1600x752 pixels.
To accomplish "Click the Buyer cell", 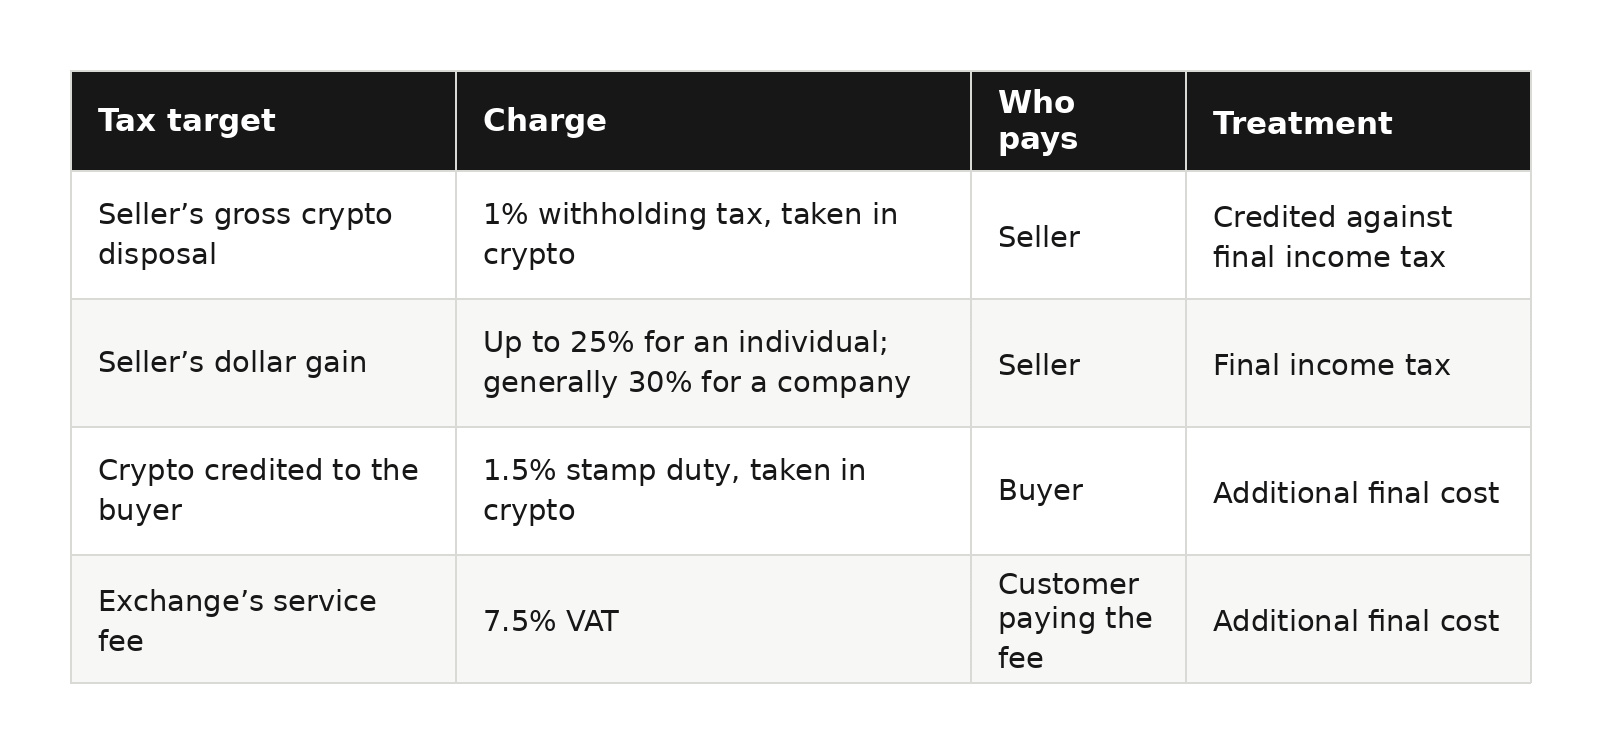I will [1078, 491].
